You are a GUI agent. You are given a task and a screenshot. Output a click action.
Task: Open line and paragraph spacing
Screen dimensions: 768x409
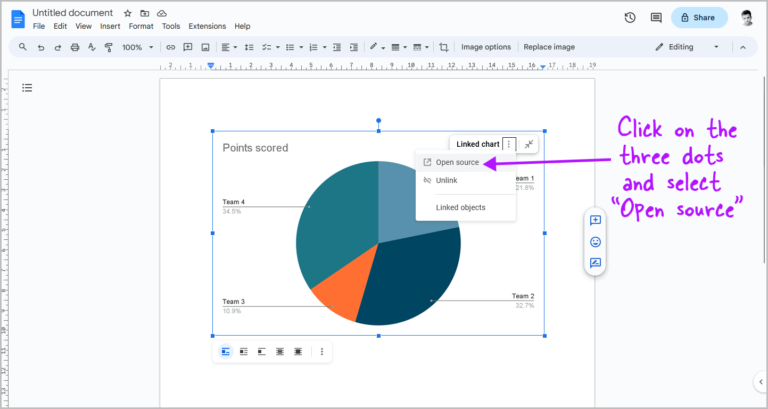coord(249,48)
